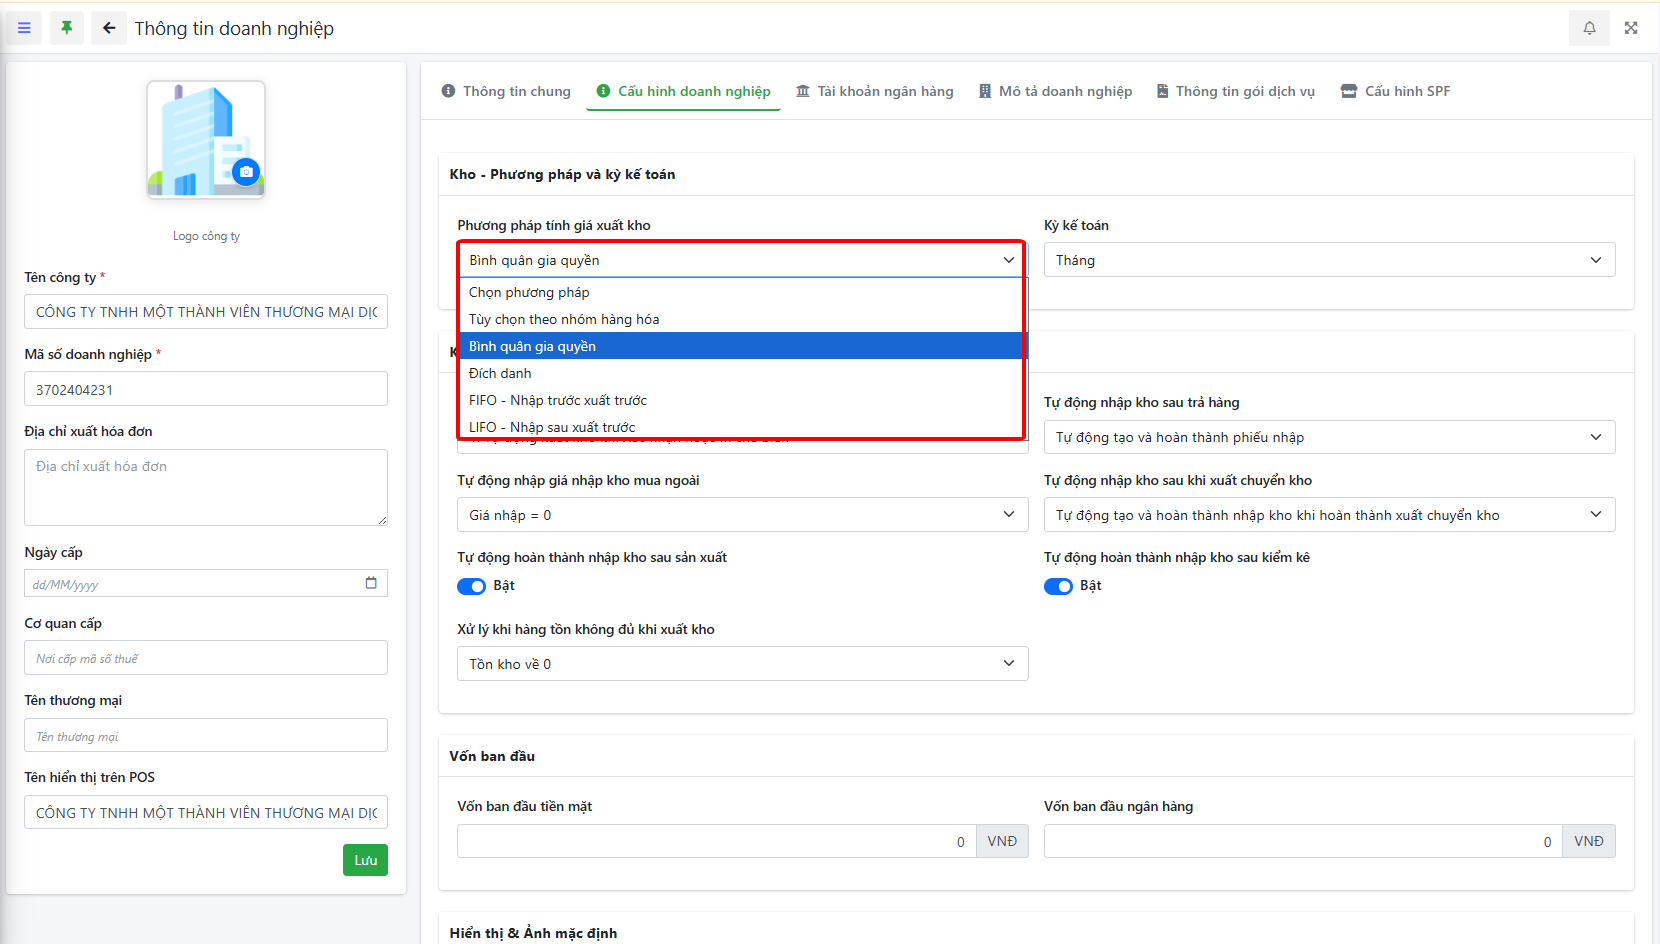Click the Mã số doanh nghiệp field
The height and width of the screenshot is (944, 1660).
[x=206, y=389]
